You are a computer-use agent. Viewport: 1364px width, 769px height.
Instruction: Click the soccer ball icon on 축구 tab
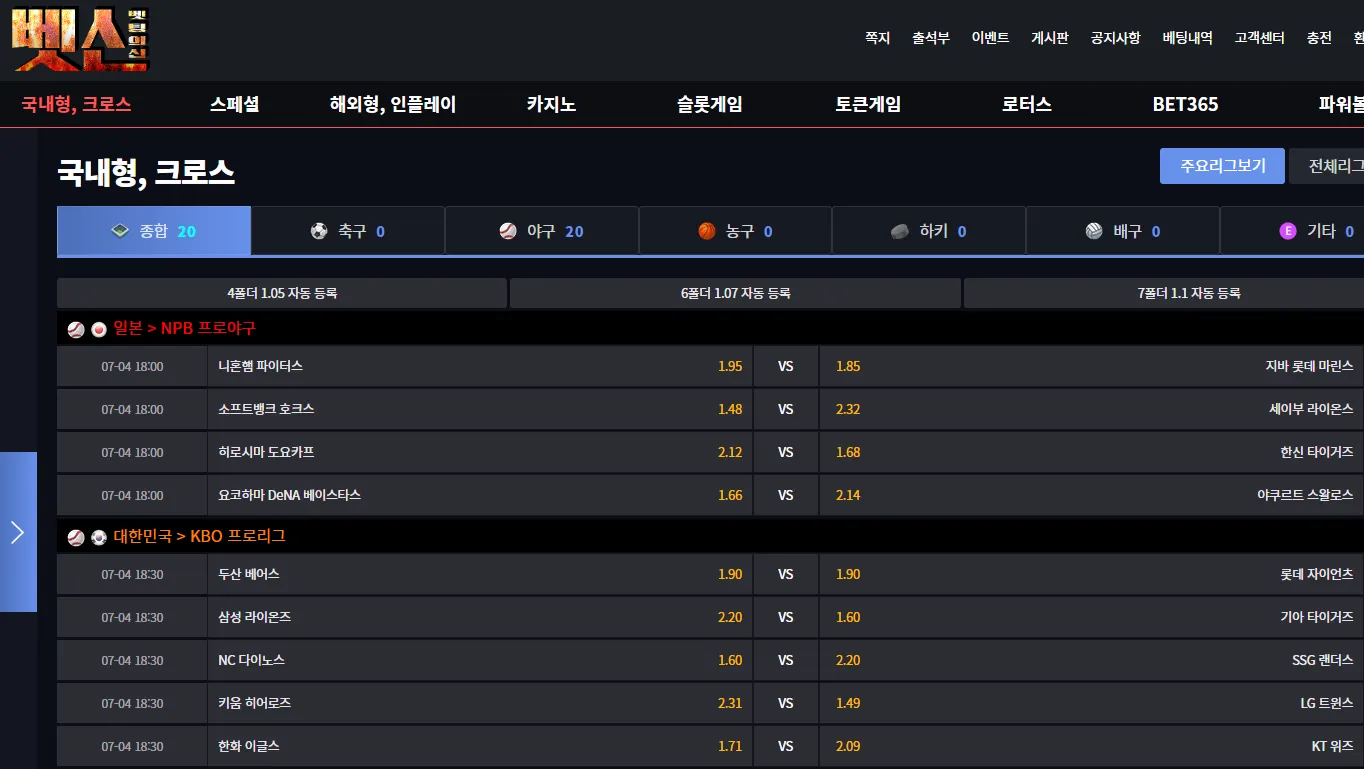click(319, 231)
